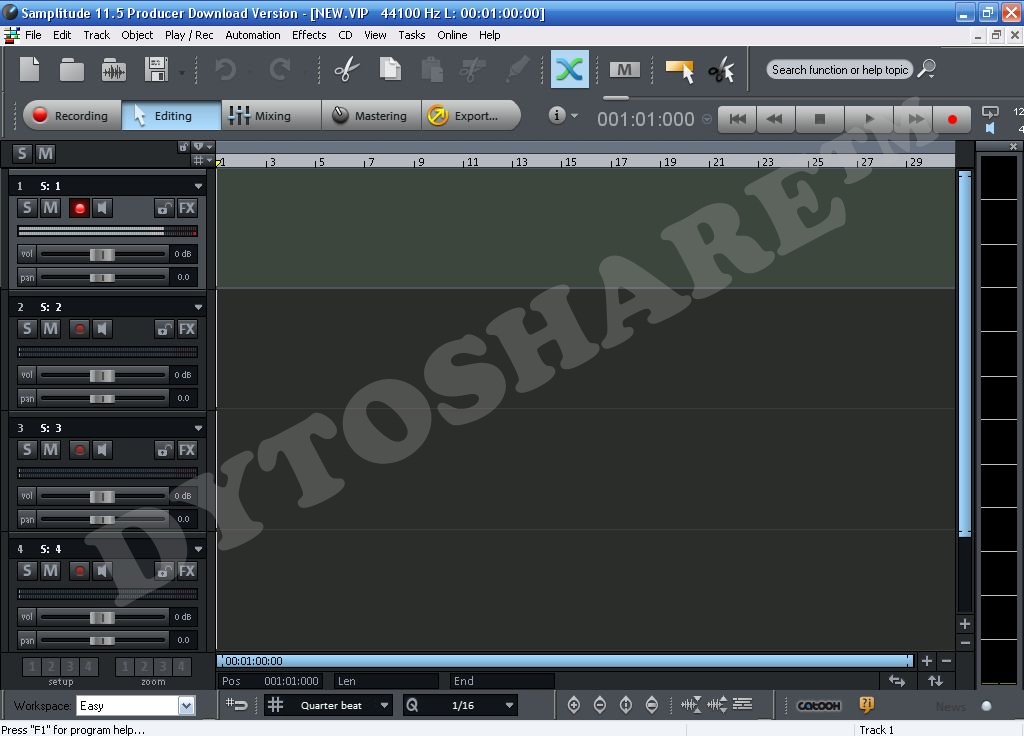The image size is (1024, 736).
Task: Expand the track 2 dropdown arrow
Action: 198,307
